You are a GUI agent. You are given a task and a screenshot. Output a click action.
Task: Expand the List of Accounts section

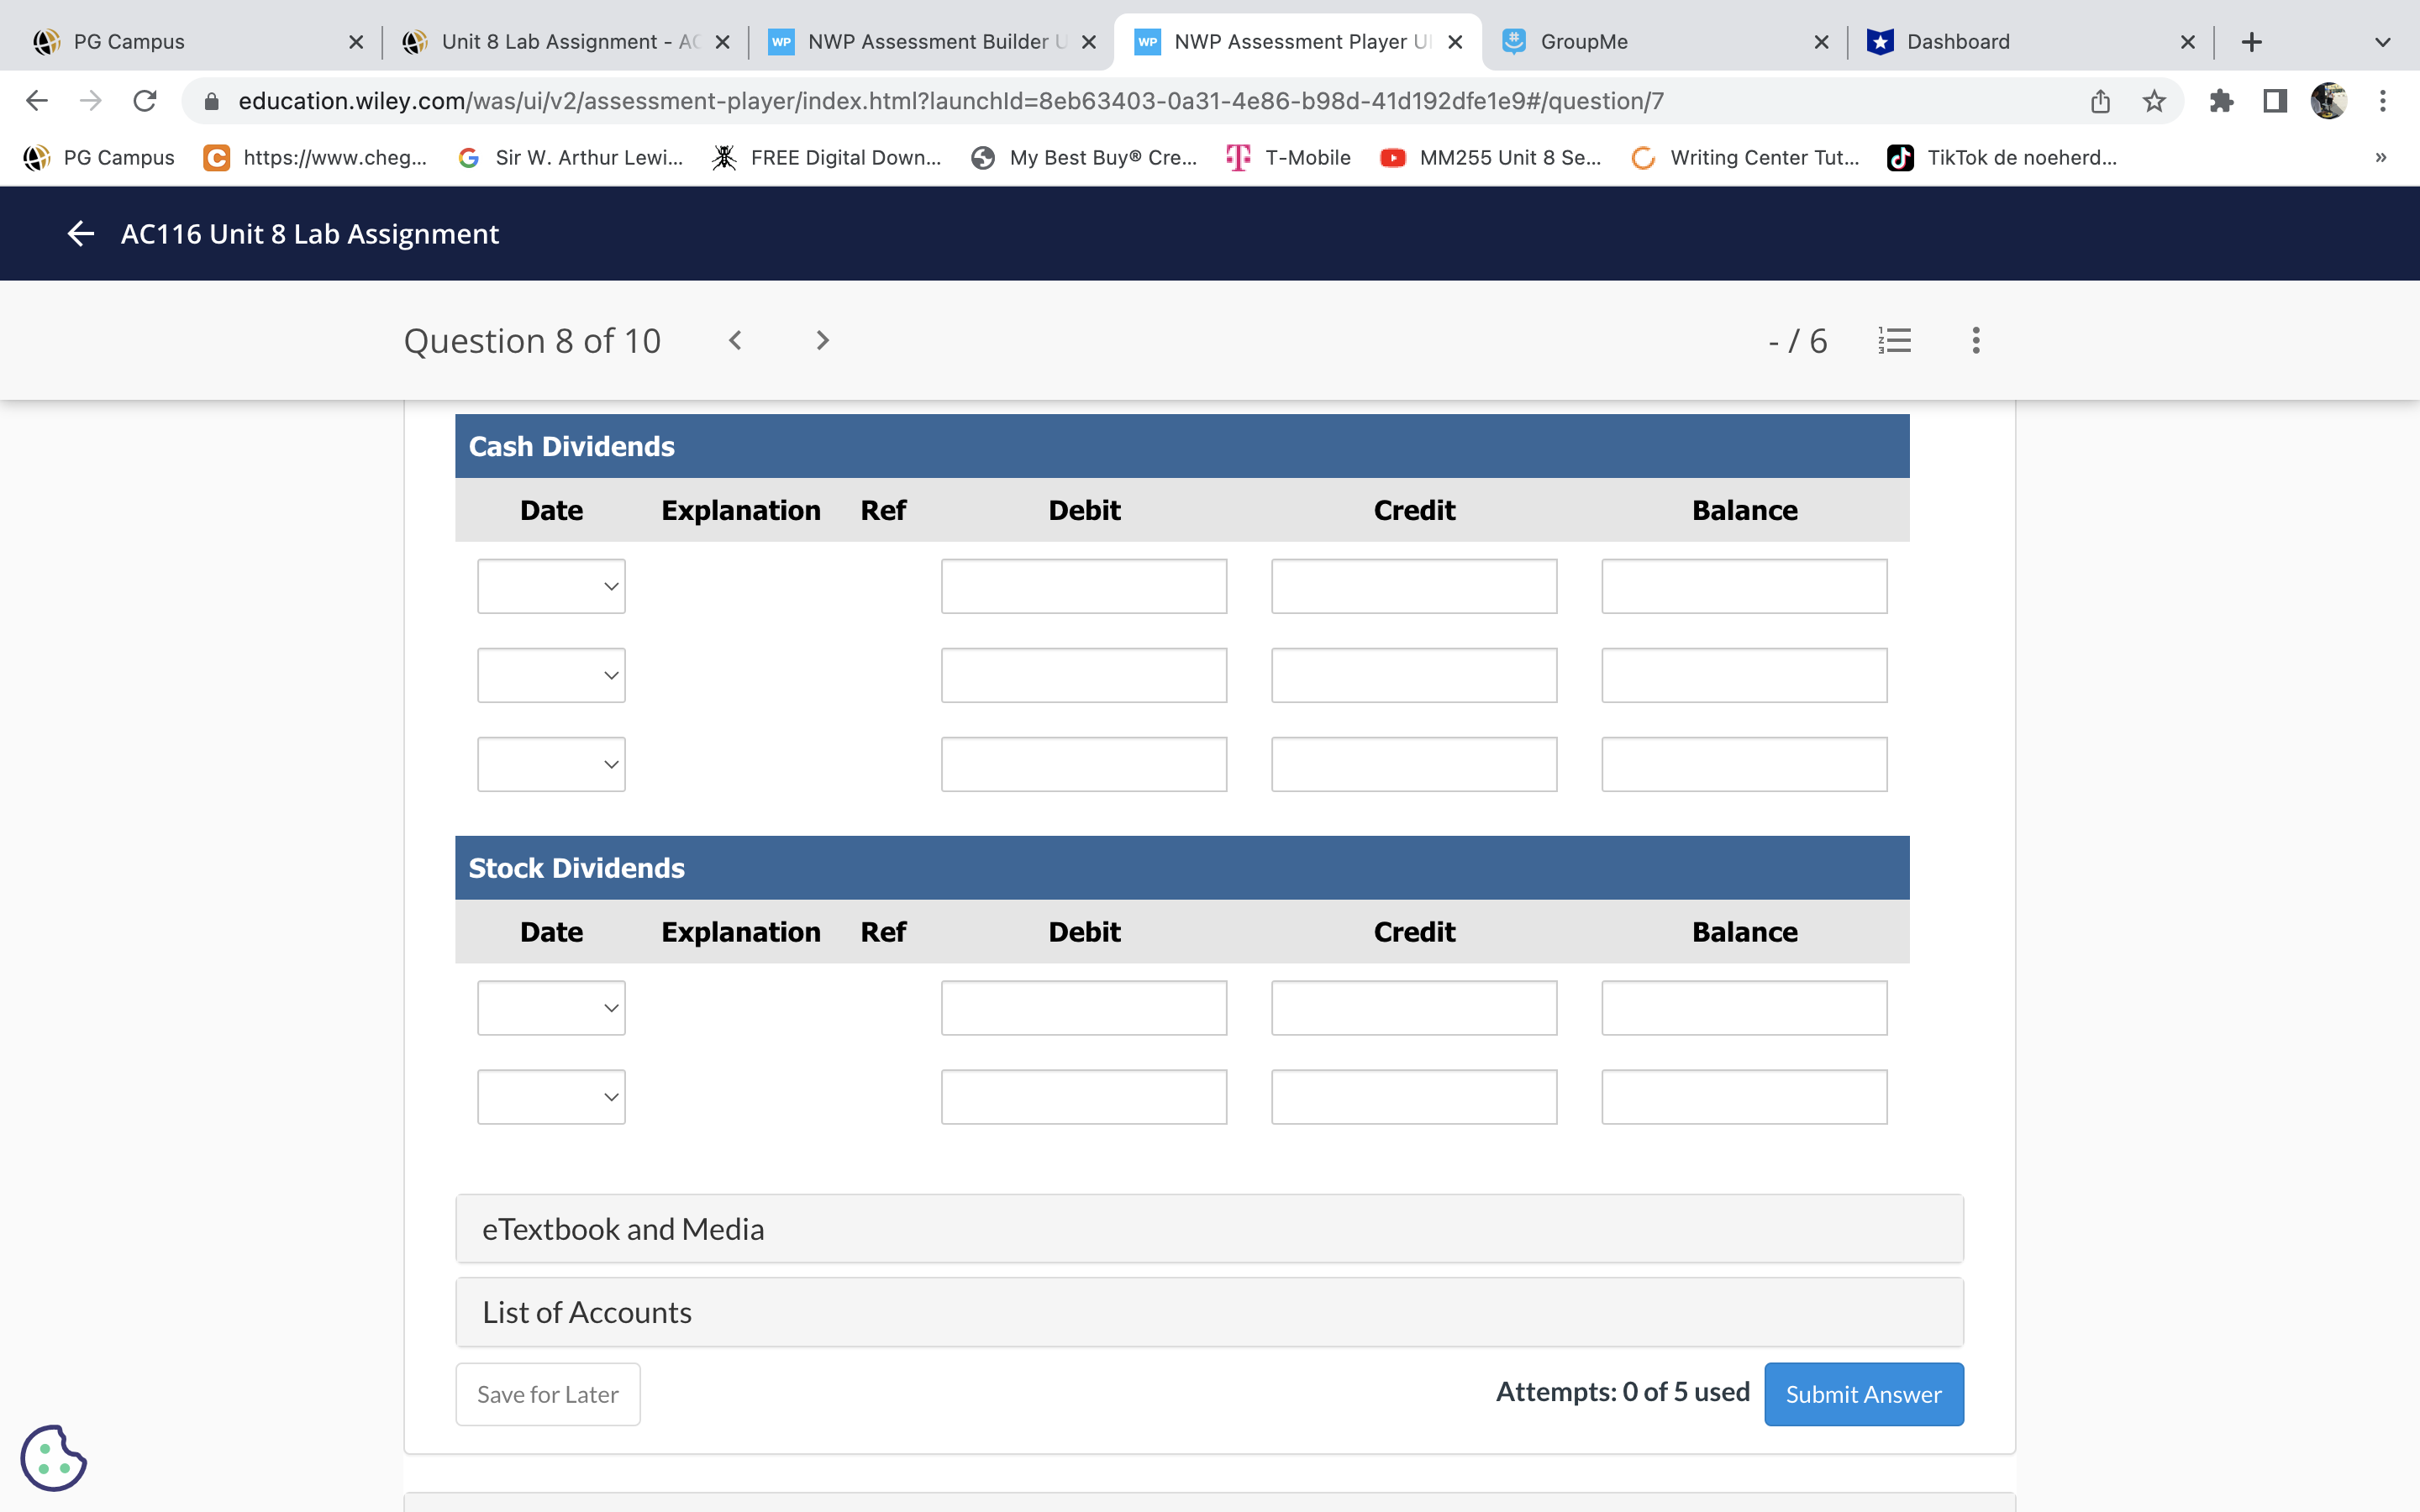coord(1208,1312)
